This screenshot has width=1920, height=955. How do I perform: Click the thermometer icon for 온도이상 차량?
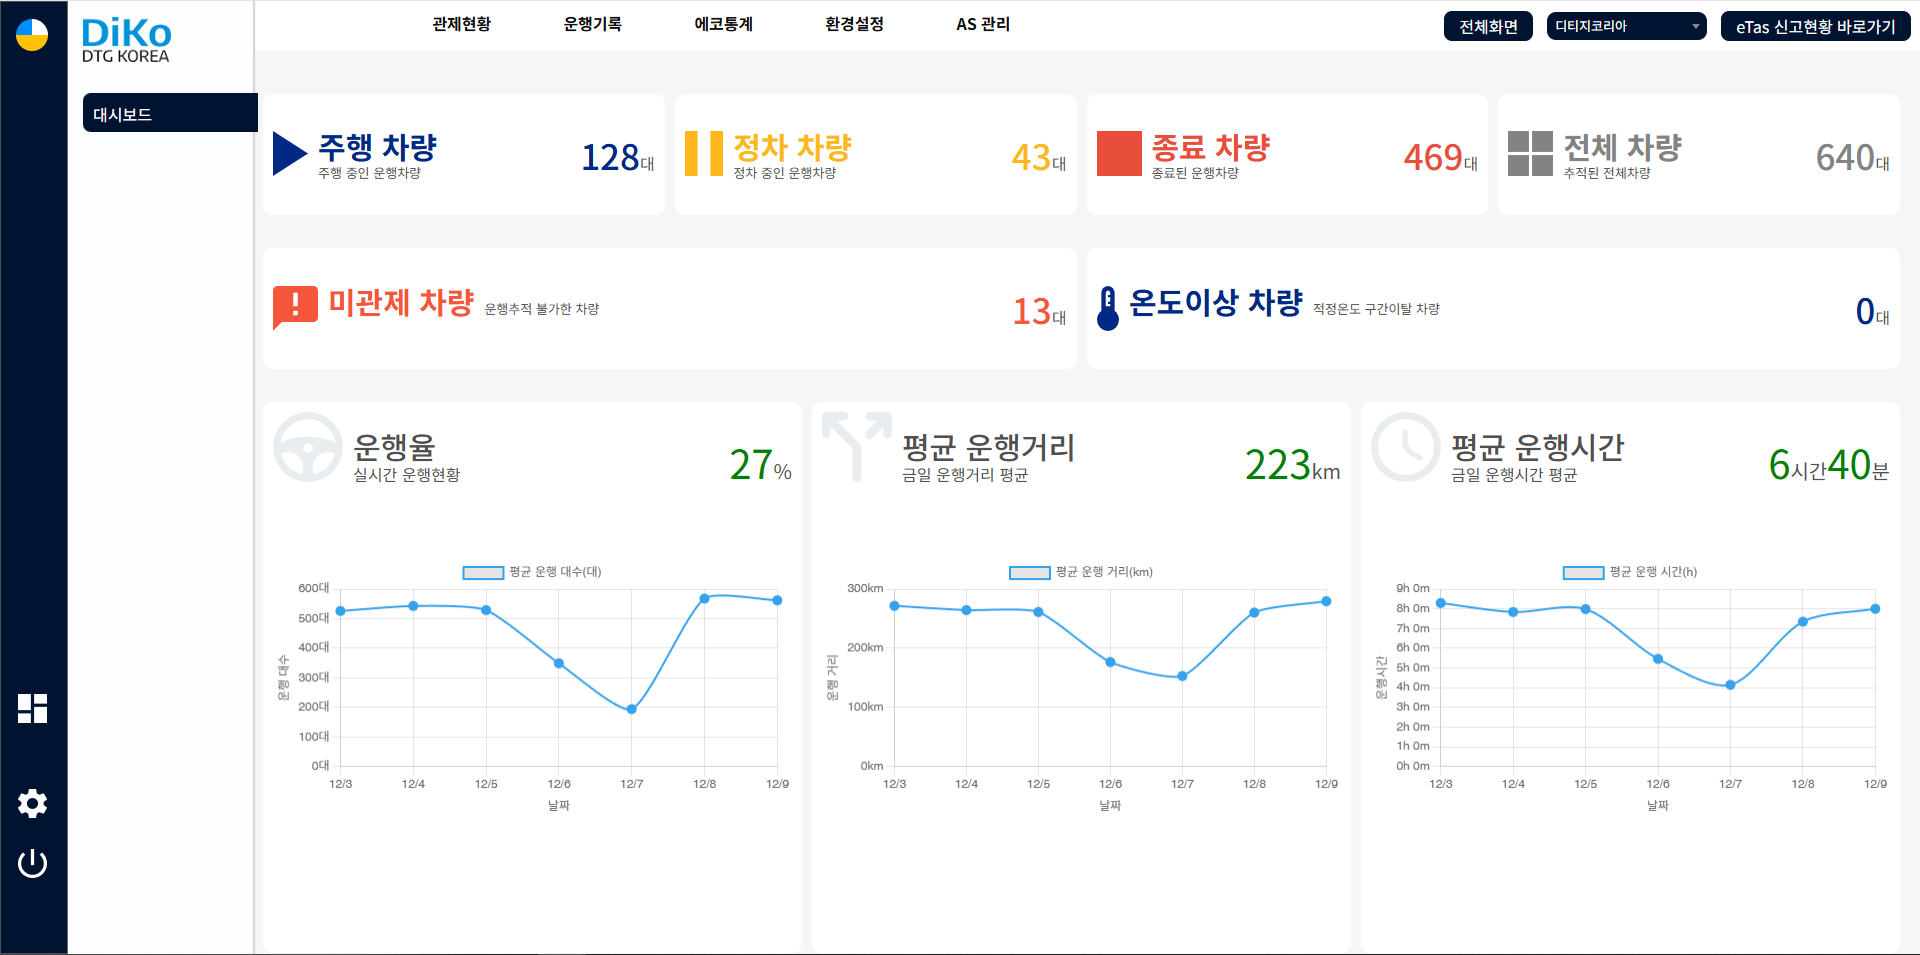pyautogui.click(x=1107, y=308)
